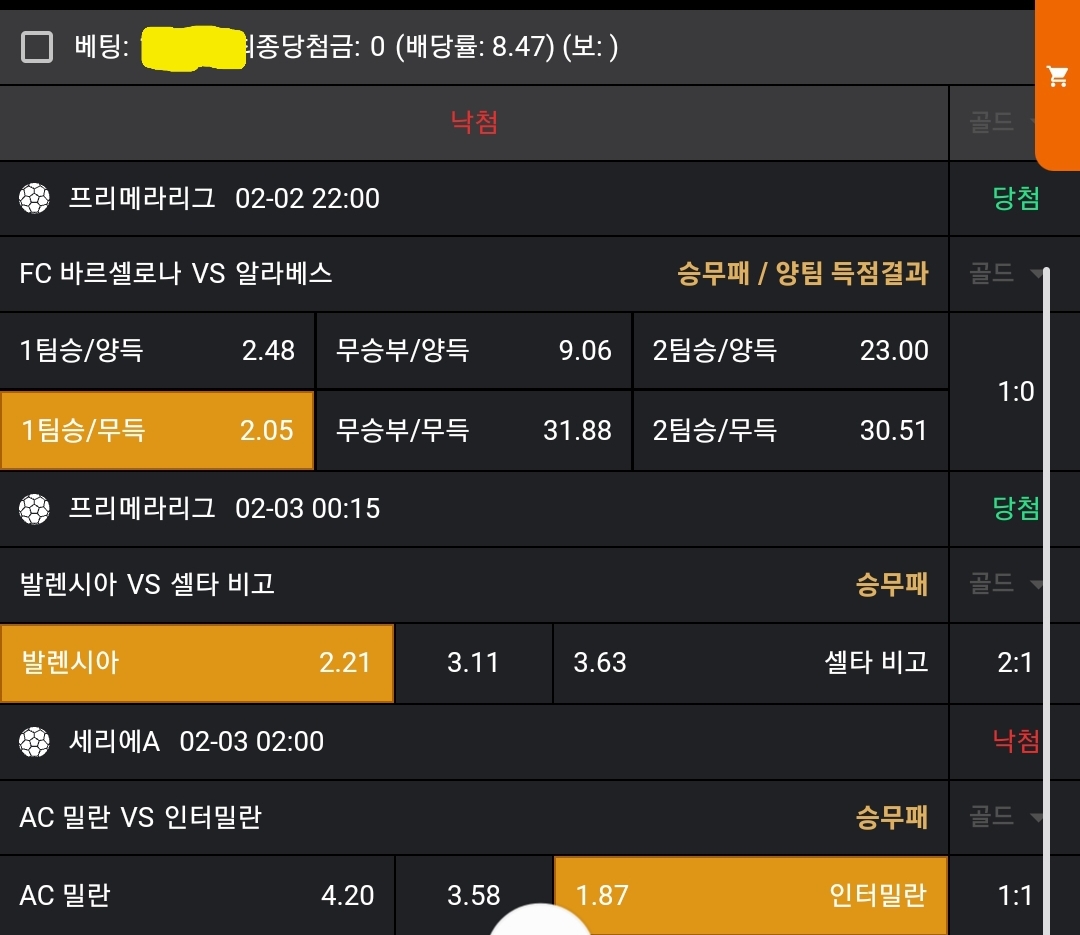Select the 셀타 비고 3.63 odds cell

(x=750, y=663)
